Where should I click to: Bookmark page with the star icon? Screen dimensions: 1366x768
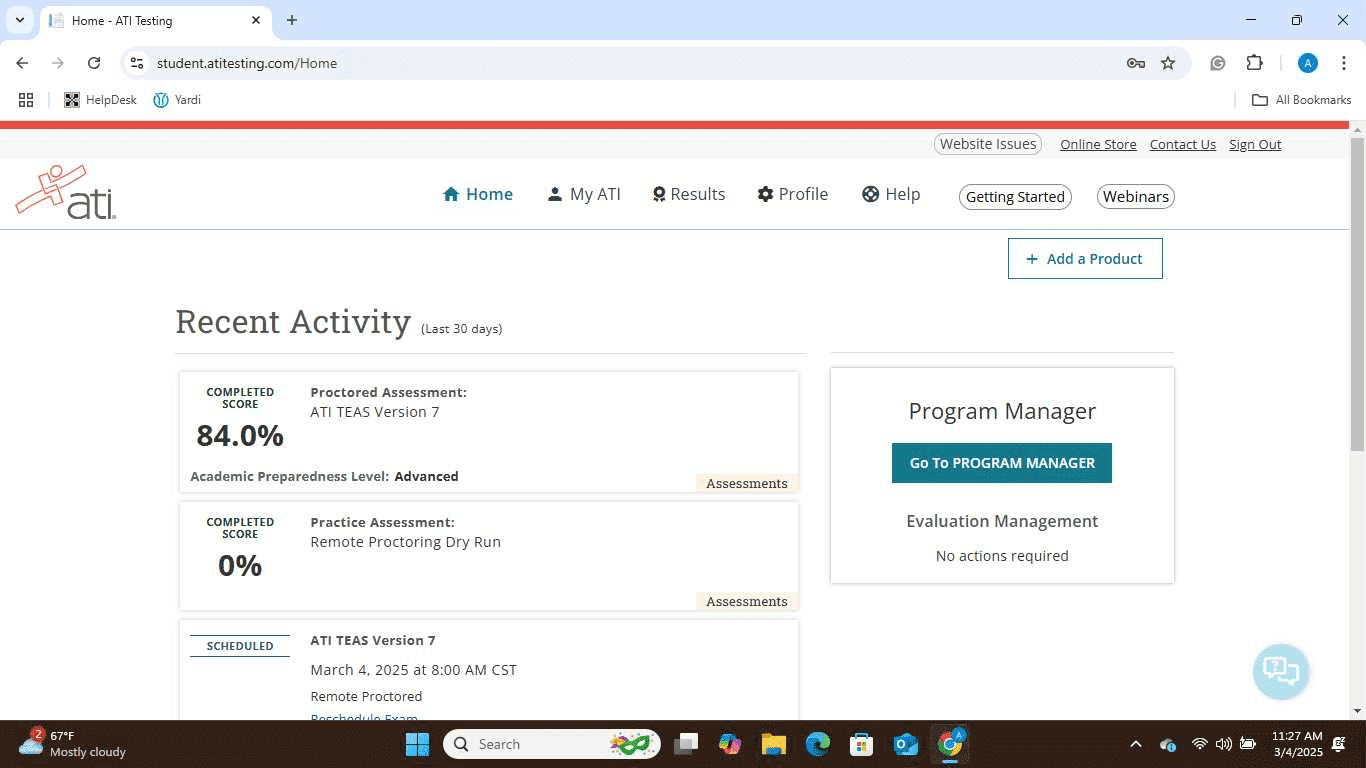pos(1168,63)
